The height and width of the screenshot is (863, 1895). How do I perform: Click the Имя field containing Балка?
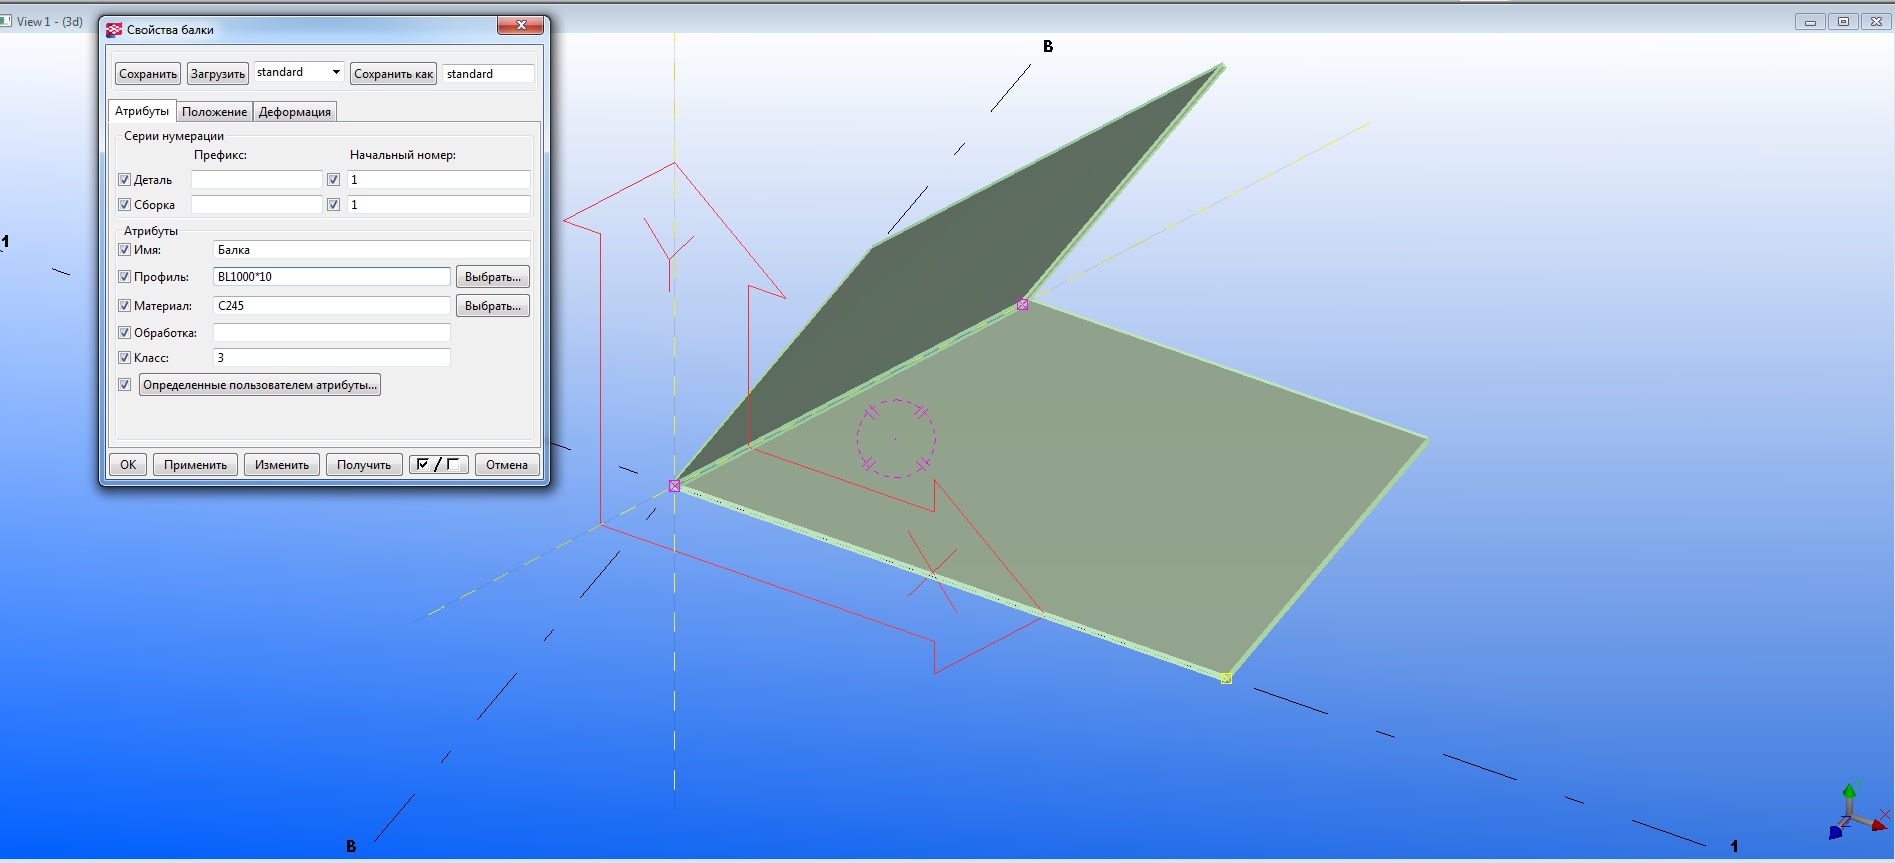click(x=371, y=250)
